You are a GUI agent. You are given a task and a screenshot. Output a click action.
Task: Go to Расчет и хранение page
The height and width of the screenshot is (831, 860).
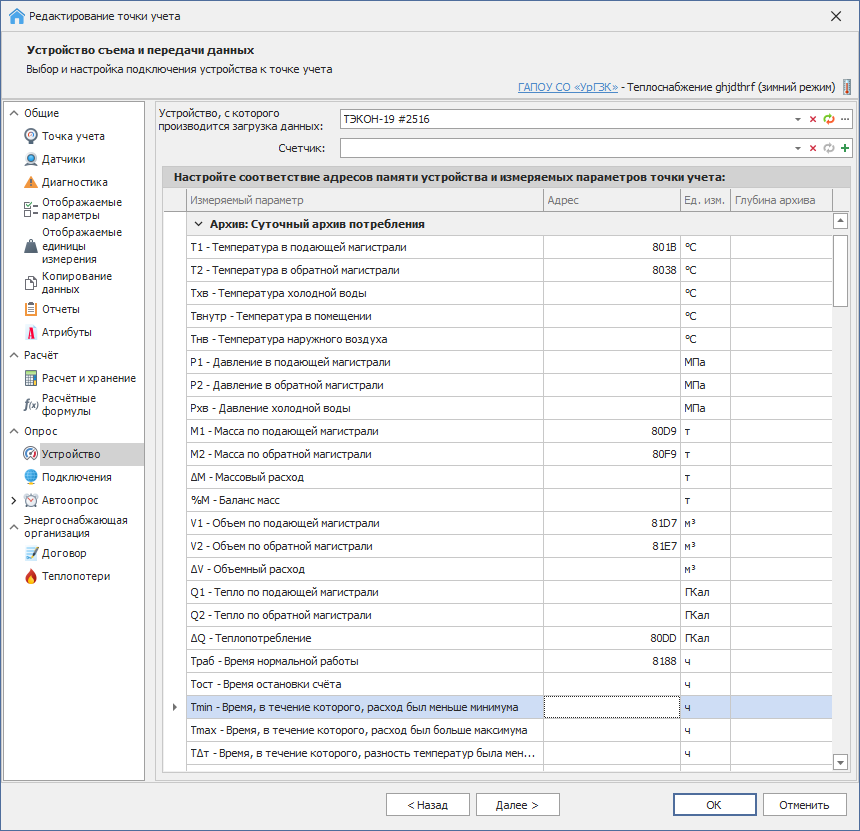pos(88,378)
